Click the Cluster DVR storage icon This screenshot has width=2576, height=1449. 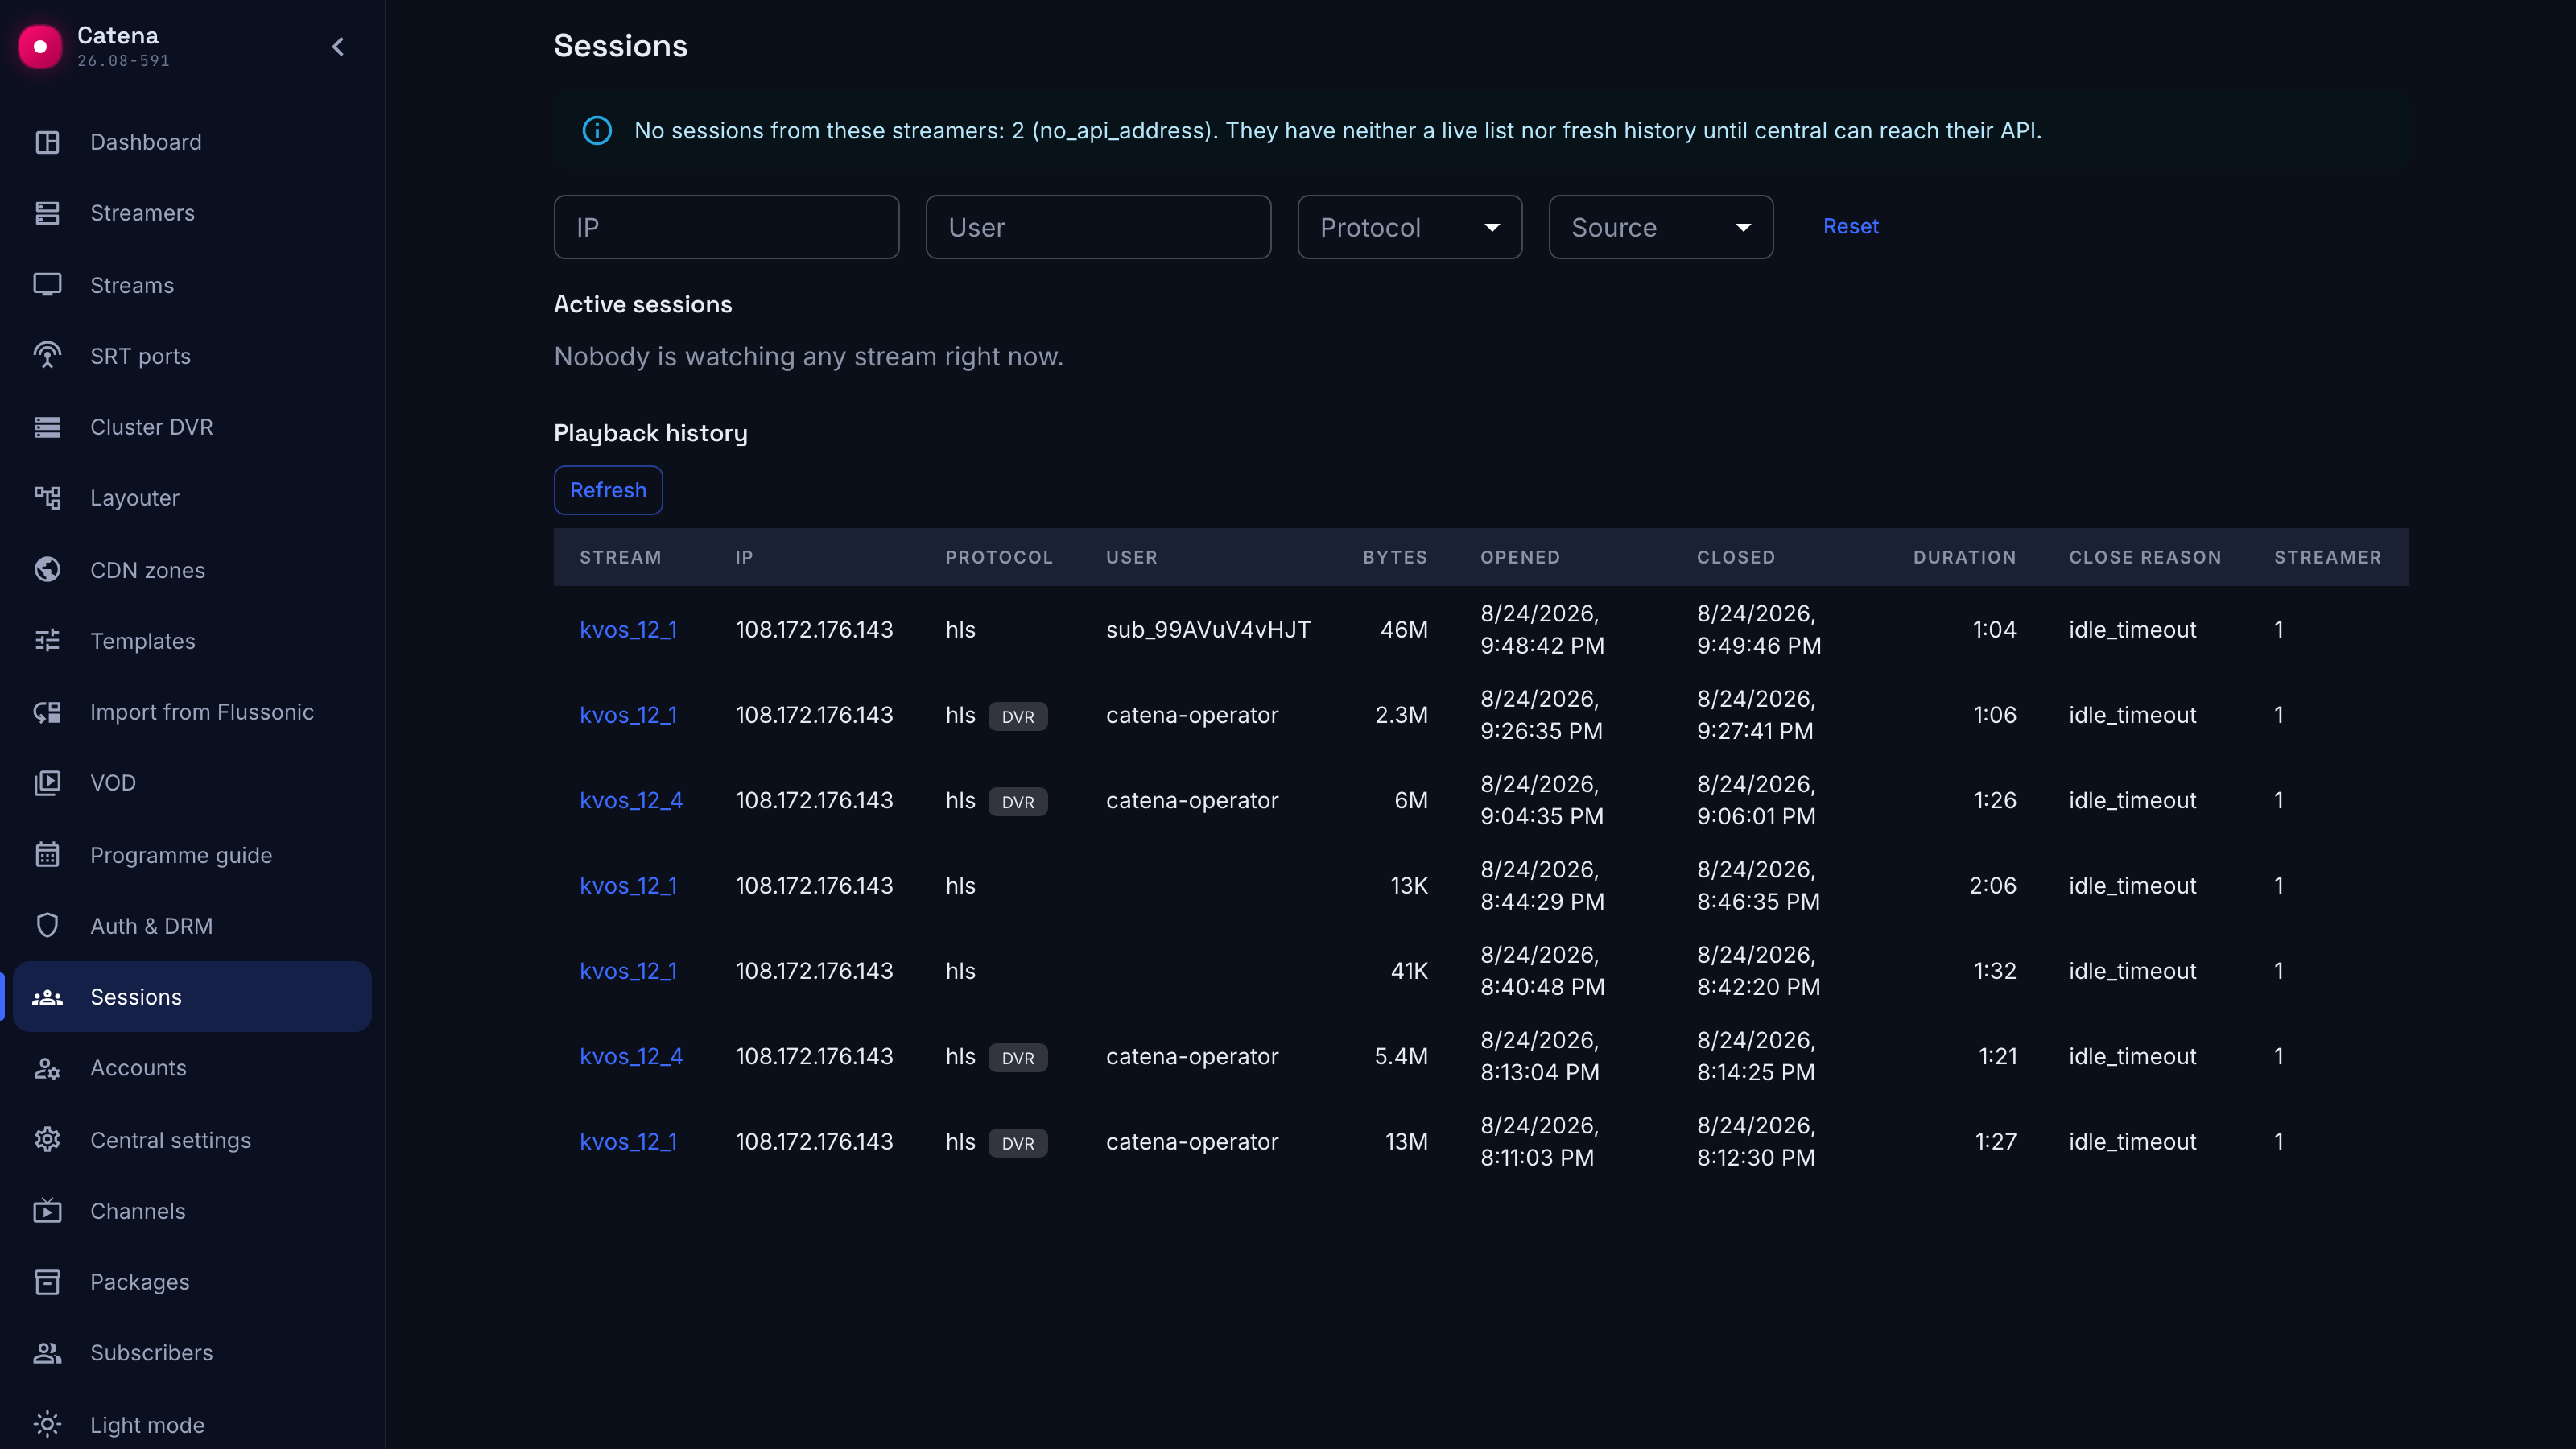pyautogui.click(x=47, y=427)
